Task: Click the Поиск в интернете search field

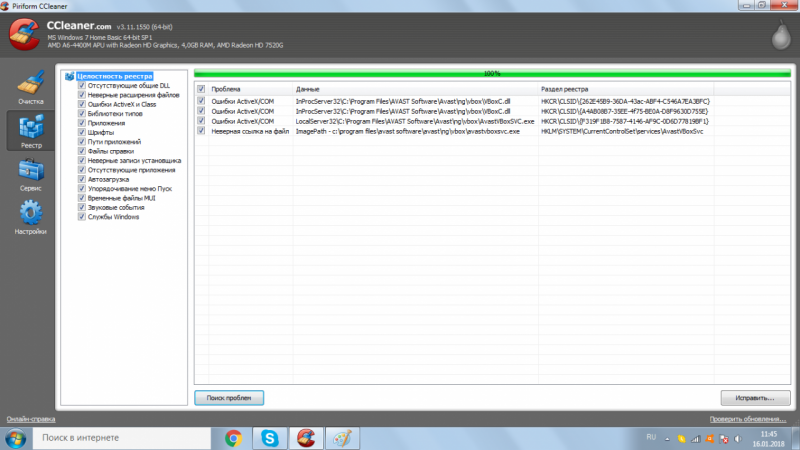Action: [122, 438]
